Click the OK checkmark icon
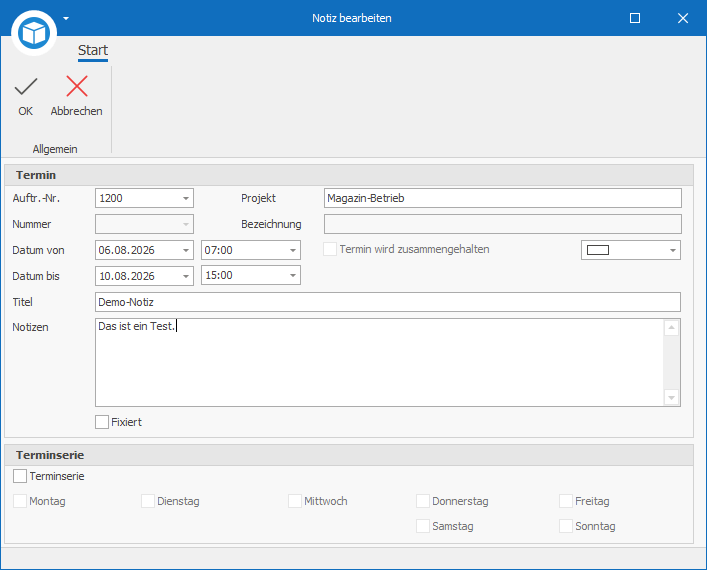This screenshot has width=707, height=570. [26, 87]
